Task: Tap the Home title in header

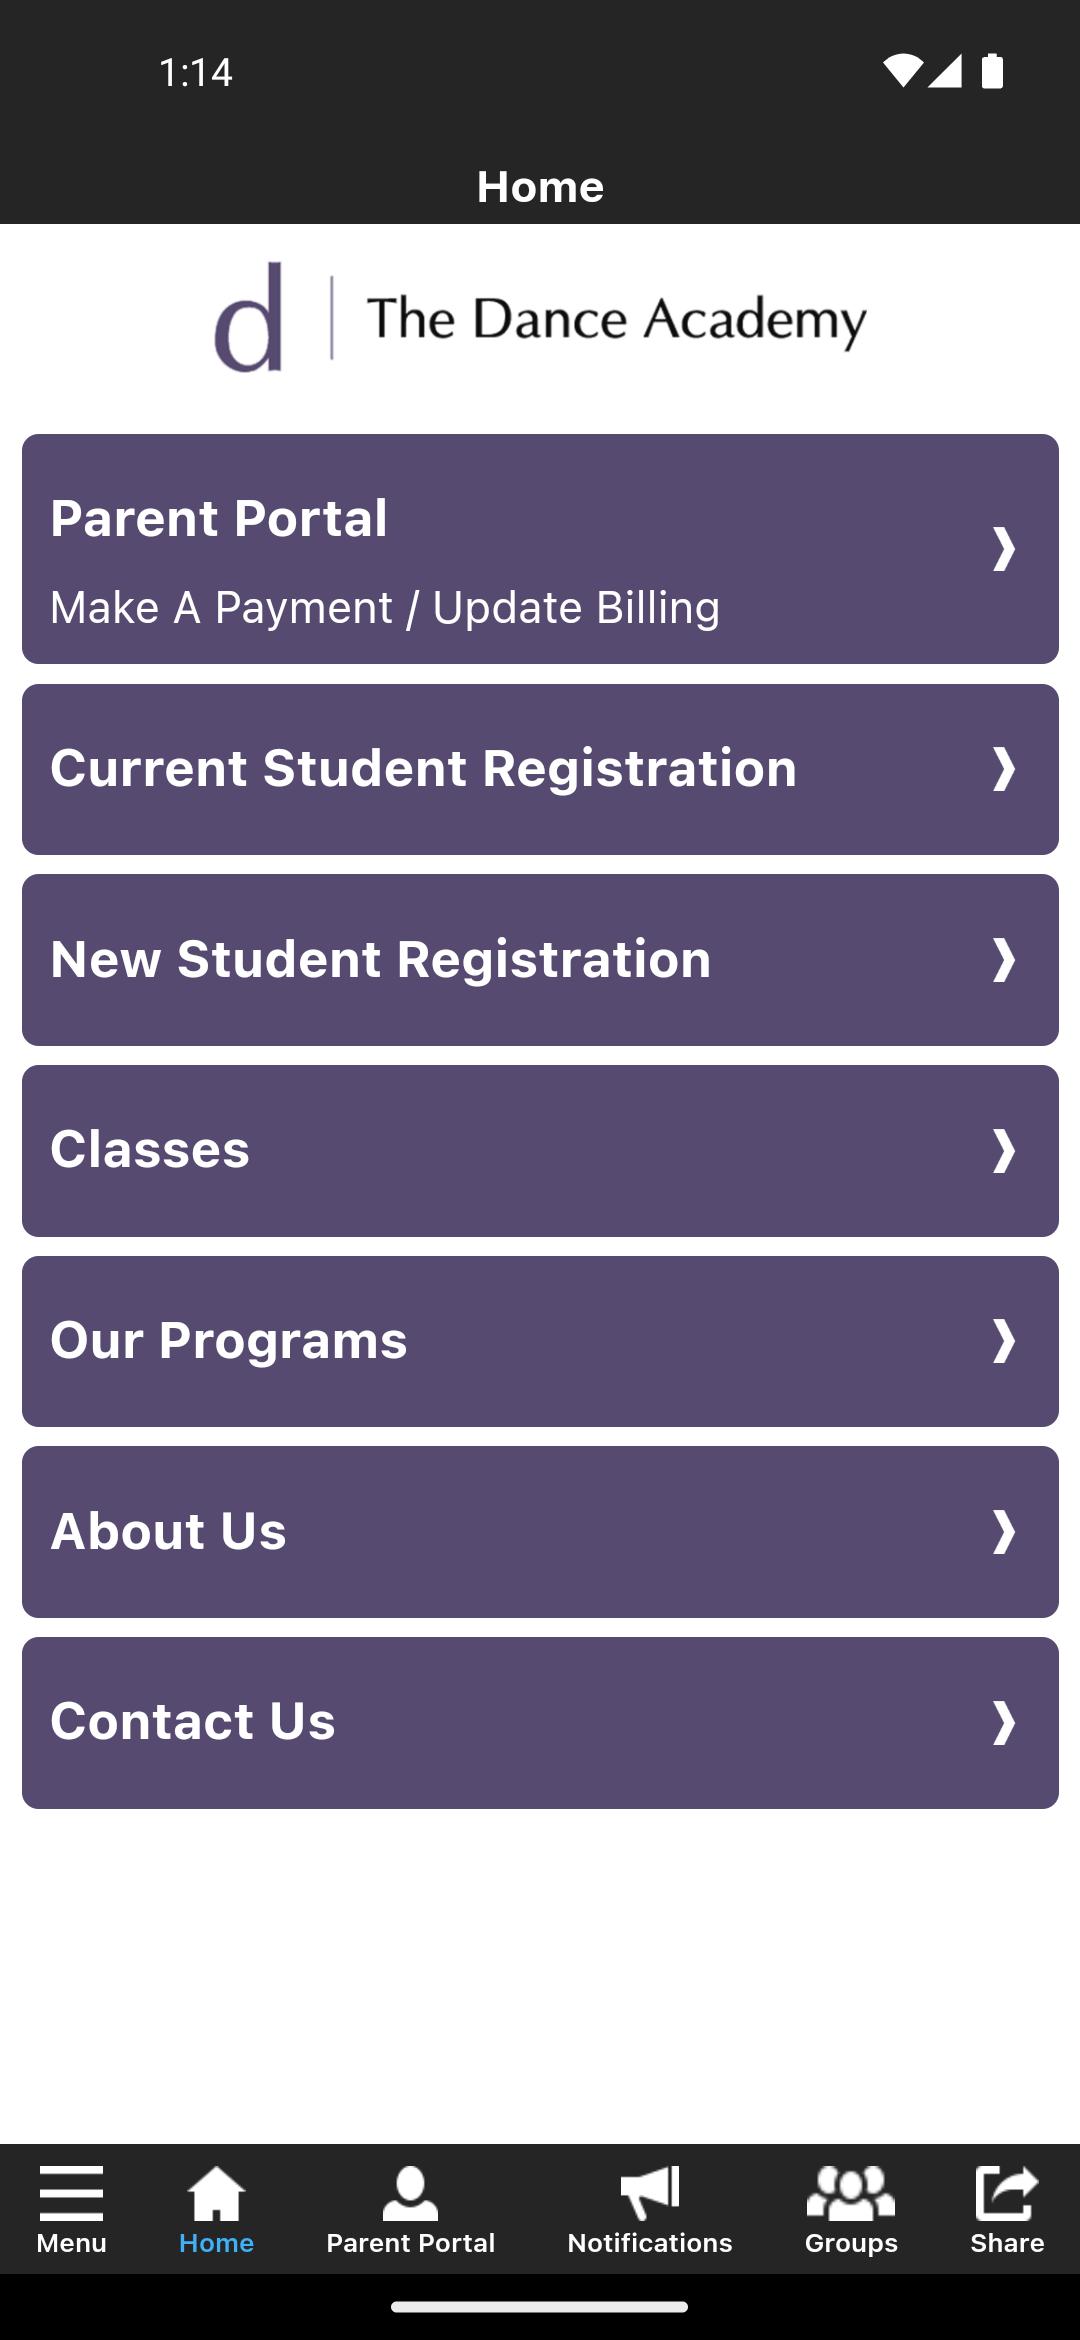Action: click(x=540, y=187)
